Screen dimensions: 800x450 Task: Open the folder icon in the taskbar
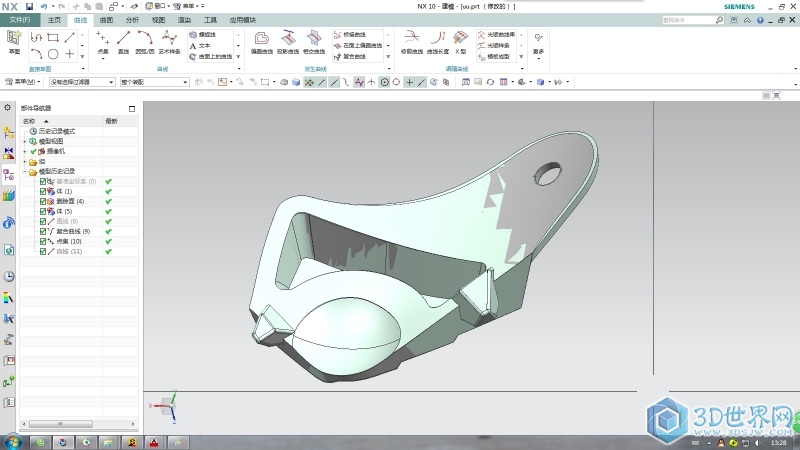click(108, 442)
